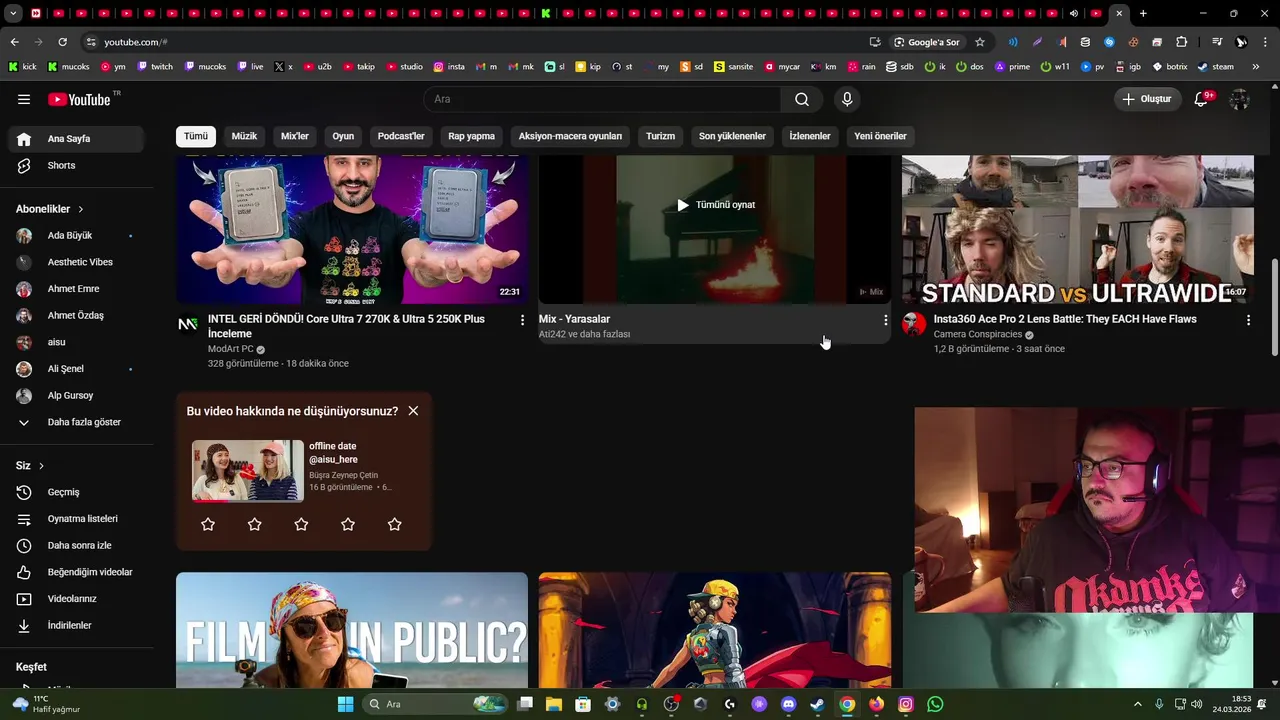Click the page vertical scrollbar thumb

[x=1274, y=306]
